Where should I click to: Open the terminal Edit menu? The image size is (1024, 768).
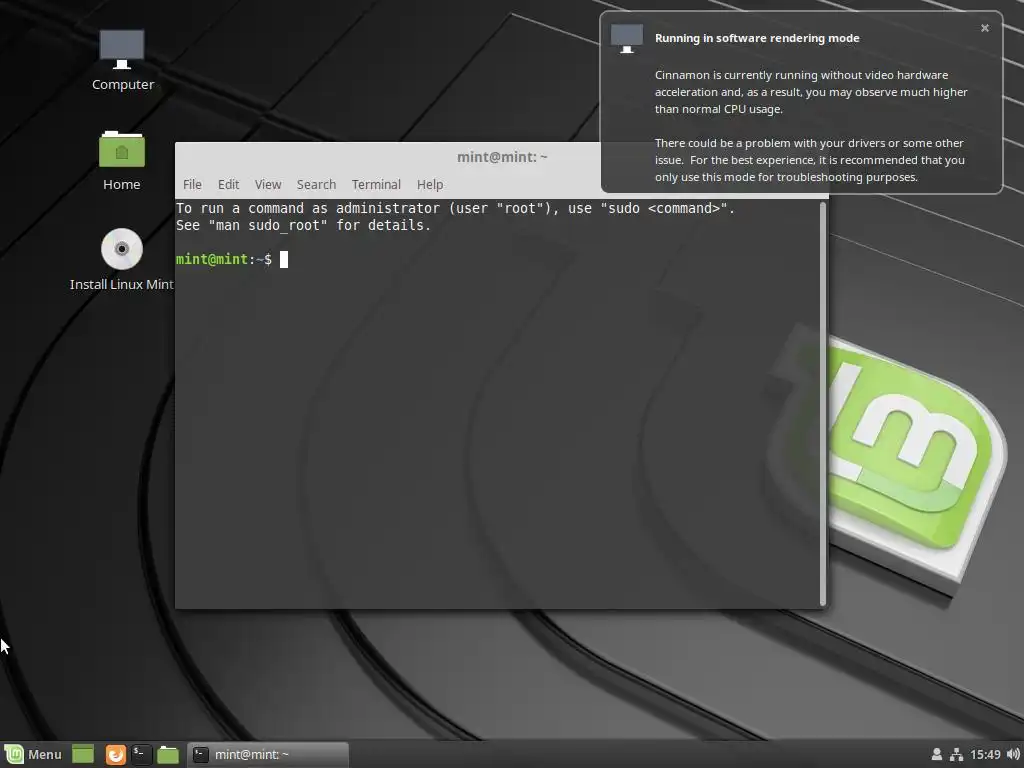229,185
